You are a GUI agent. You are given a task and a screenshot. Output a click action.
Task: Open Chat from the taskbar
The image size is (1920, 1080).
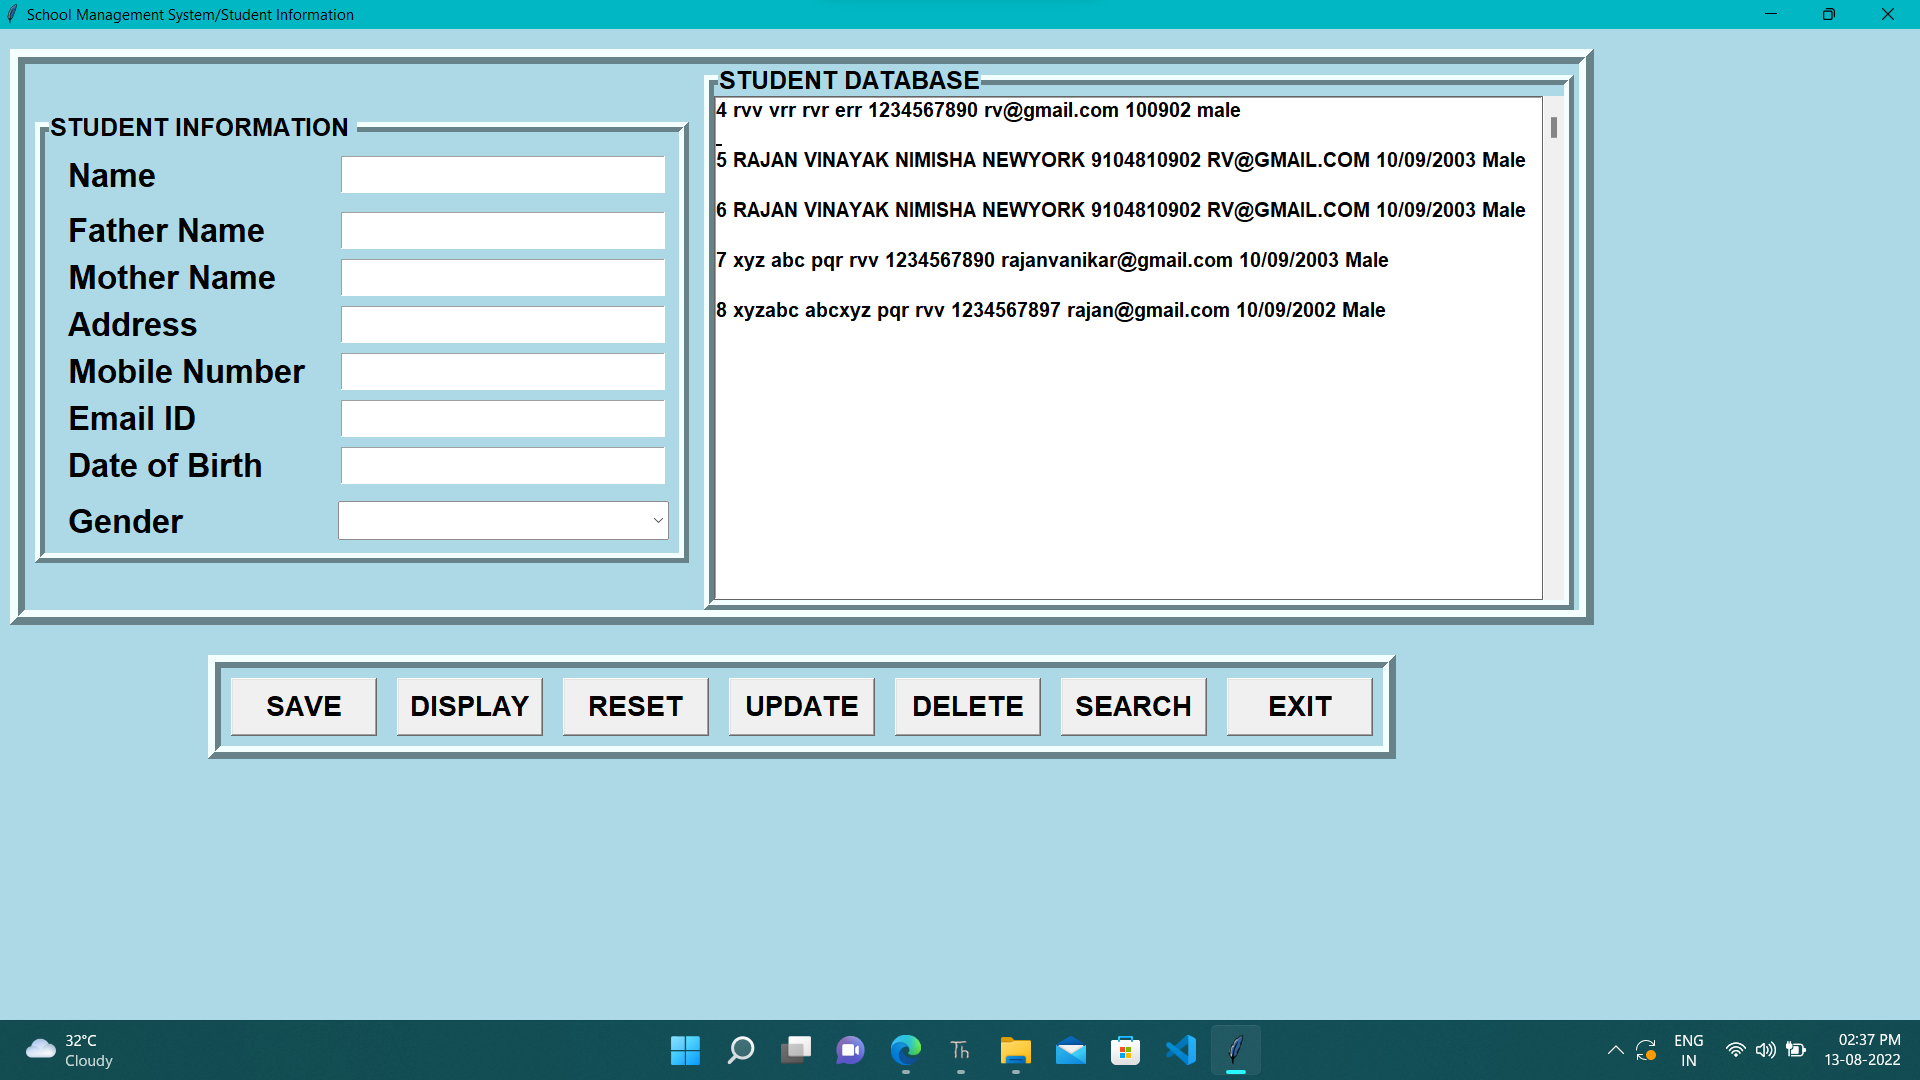[x=849, y=1050]
